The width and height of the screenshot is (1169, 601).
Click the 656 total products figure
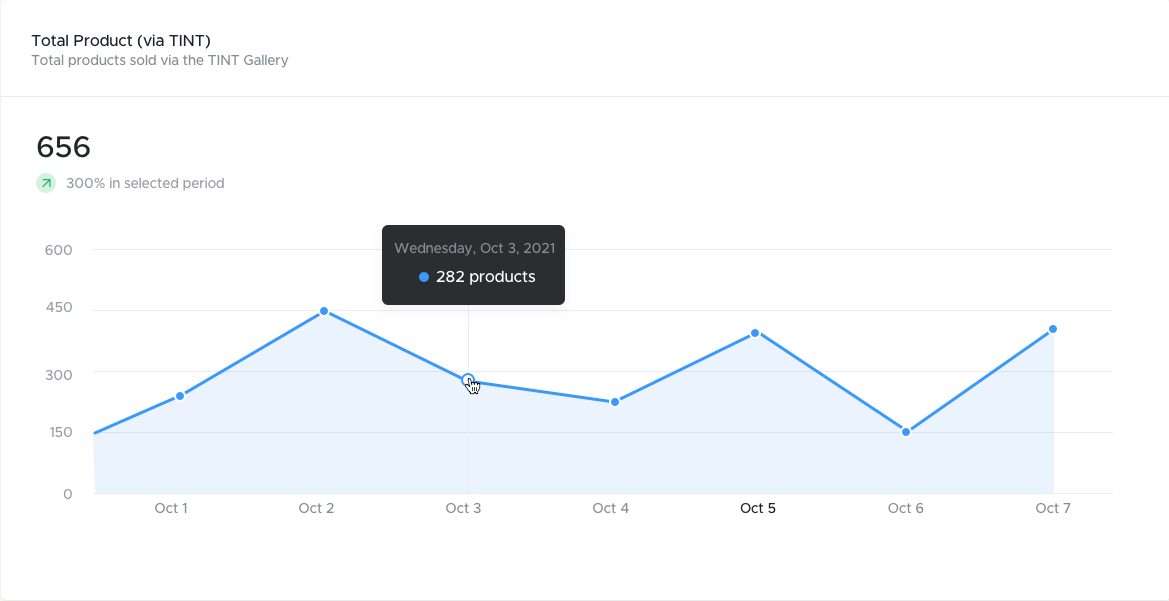[63, 147]
